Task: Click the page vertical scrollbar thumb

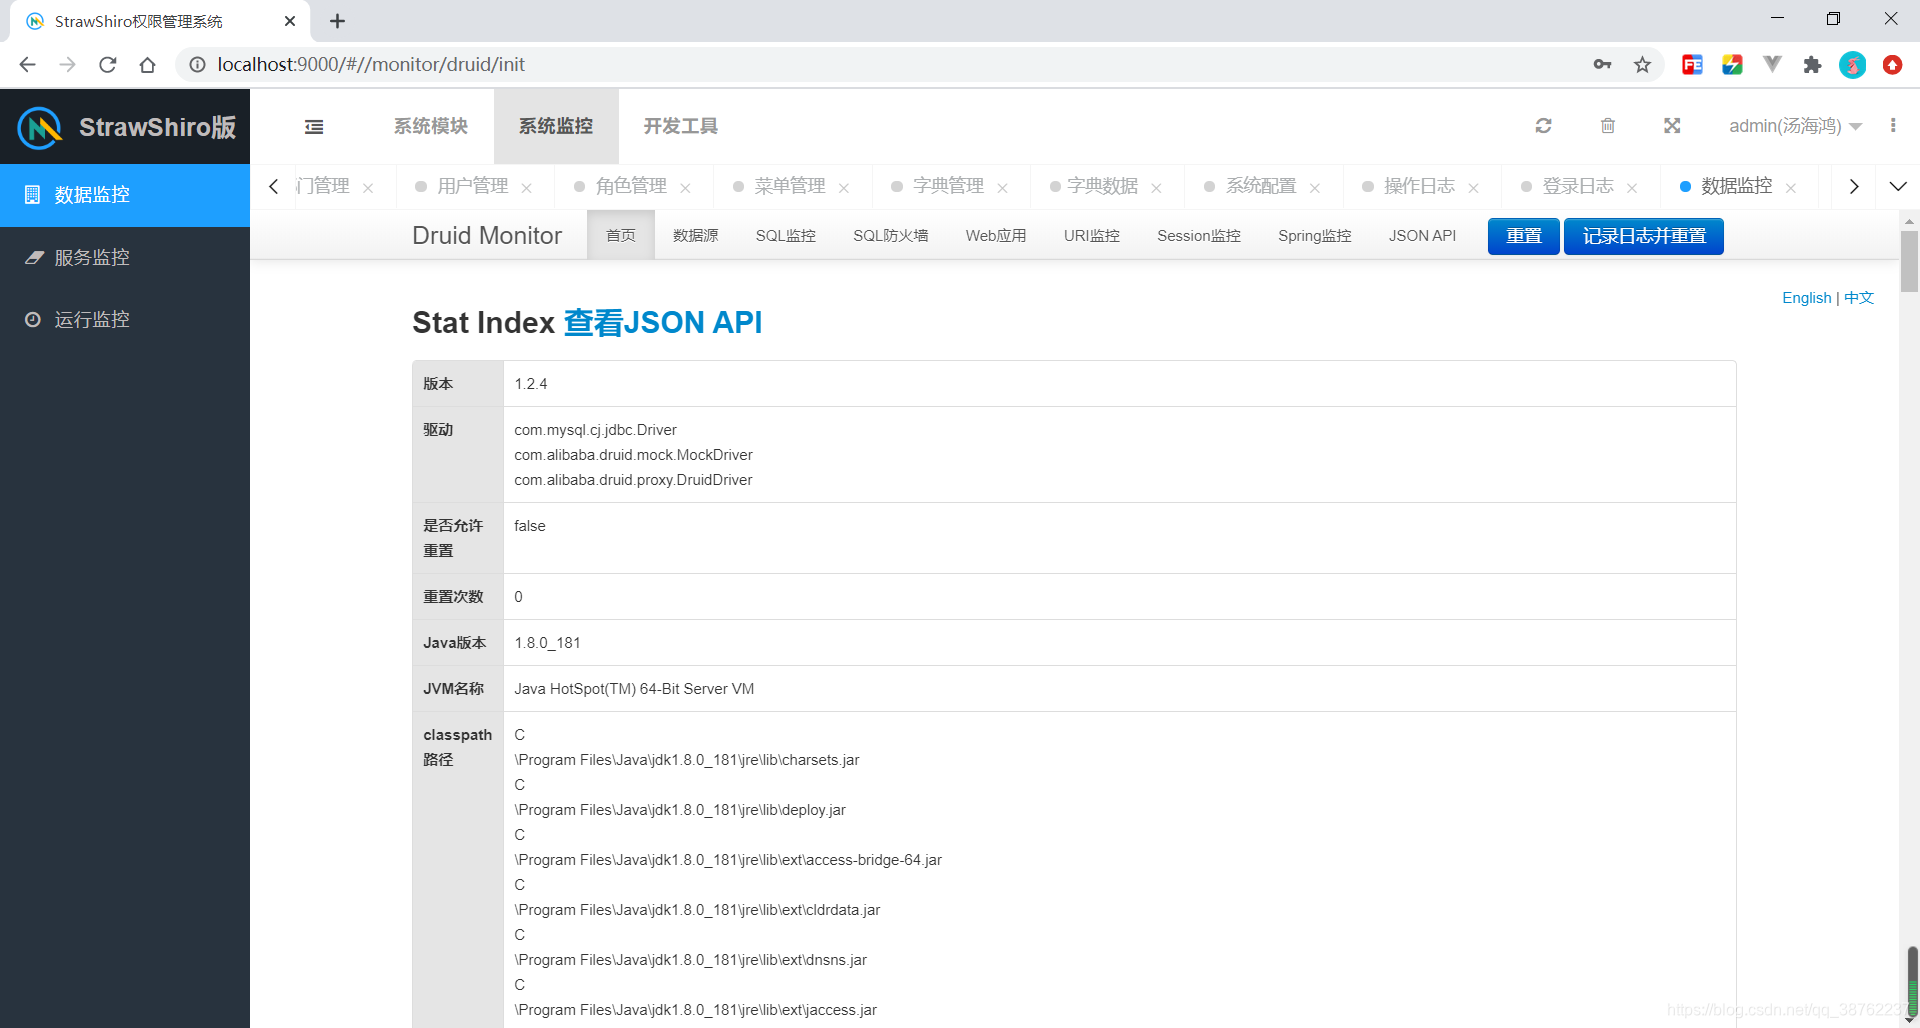Action: point(1909,261)
